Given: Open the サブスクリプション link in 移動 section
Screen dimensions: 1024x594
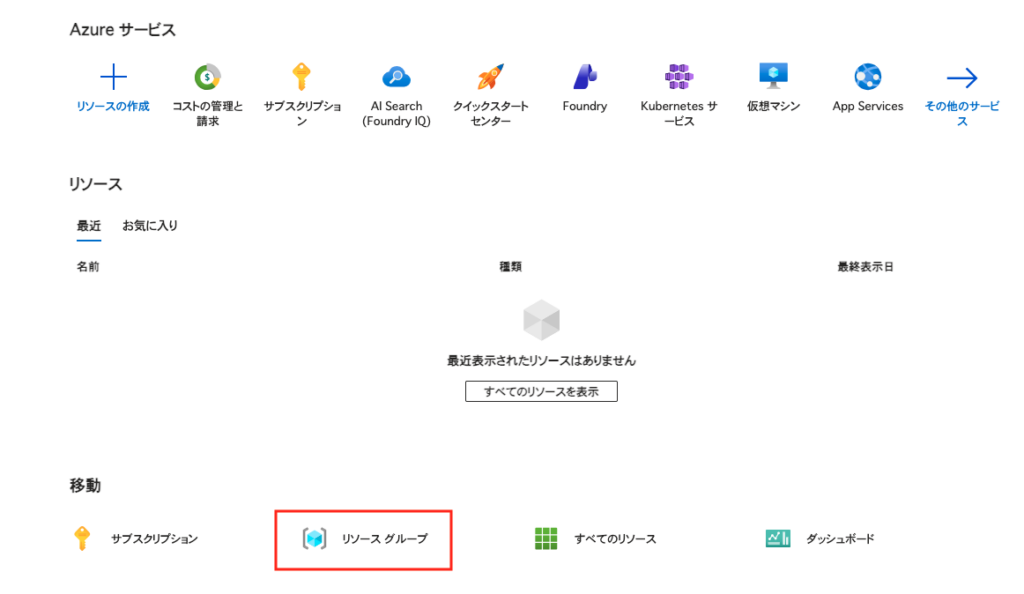Looking at the screenshot, I should point(154,539).
